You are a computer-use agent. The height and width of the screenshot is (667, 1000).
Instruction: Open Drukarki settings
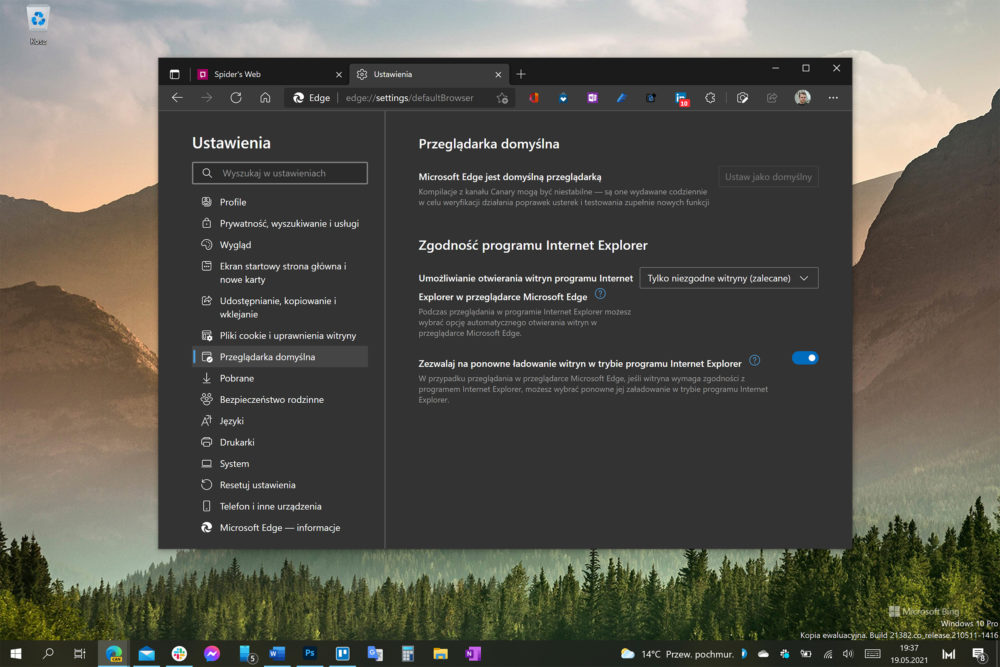click(x=280, y=443)
